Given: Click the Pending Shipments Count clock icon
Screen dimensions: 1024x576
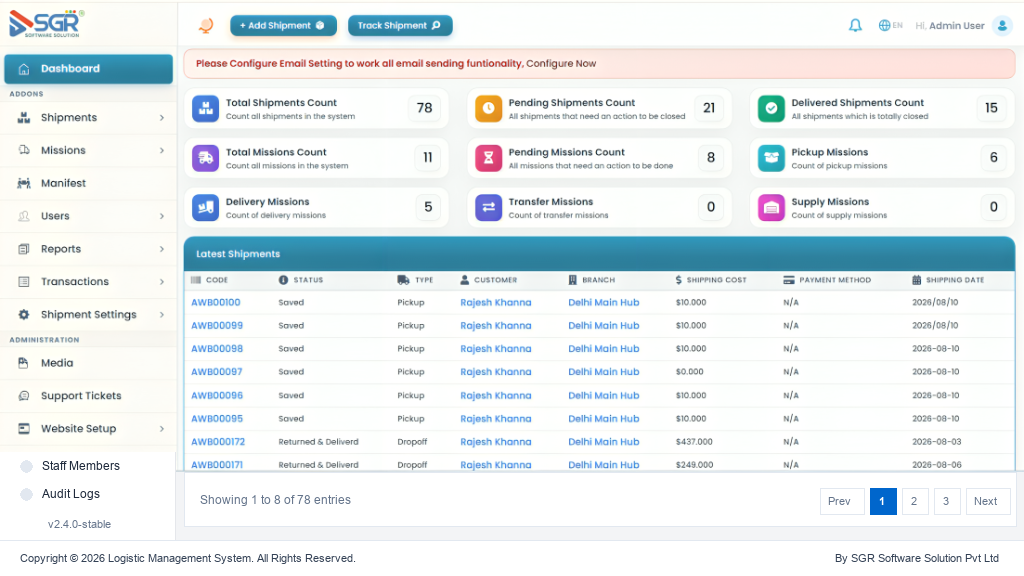Looking at the screenshot, I should [x=488, y=108].
